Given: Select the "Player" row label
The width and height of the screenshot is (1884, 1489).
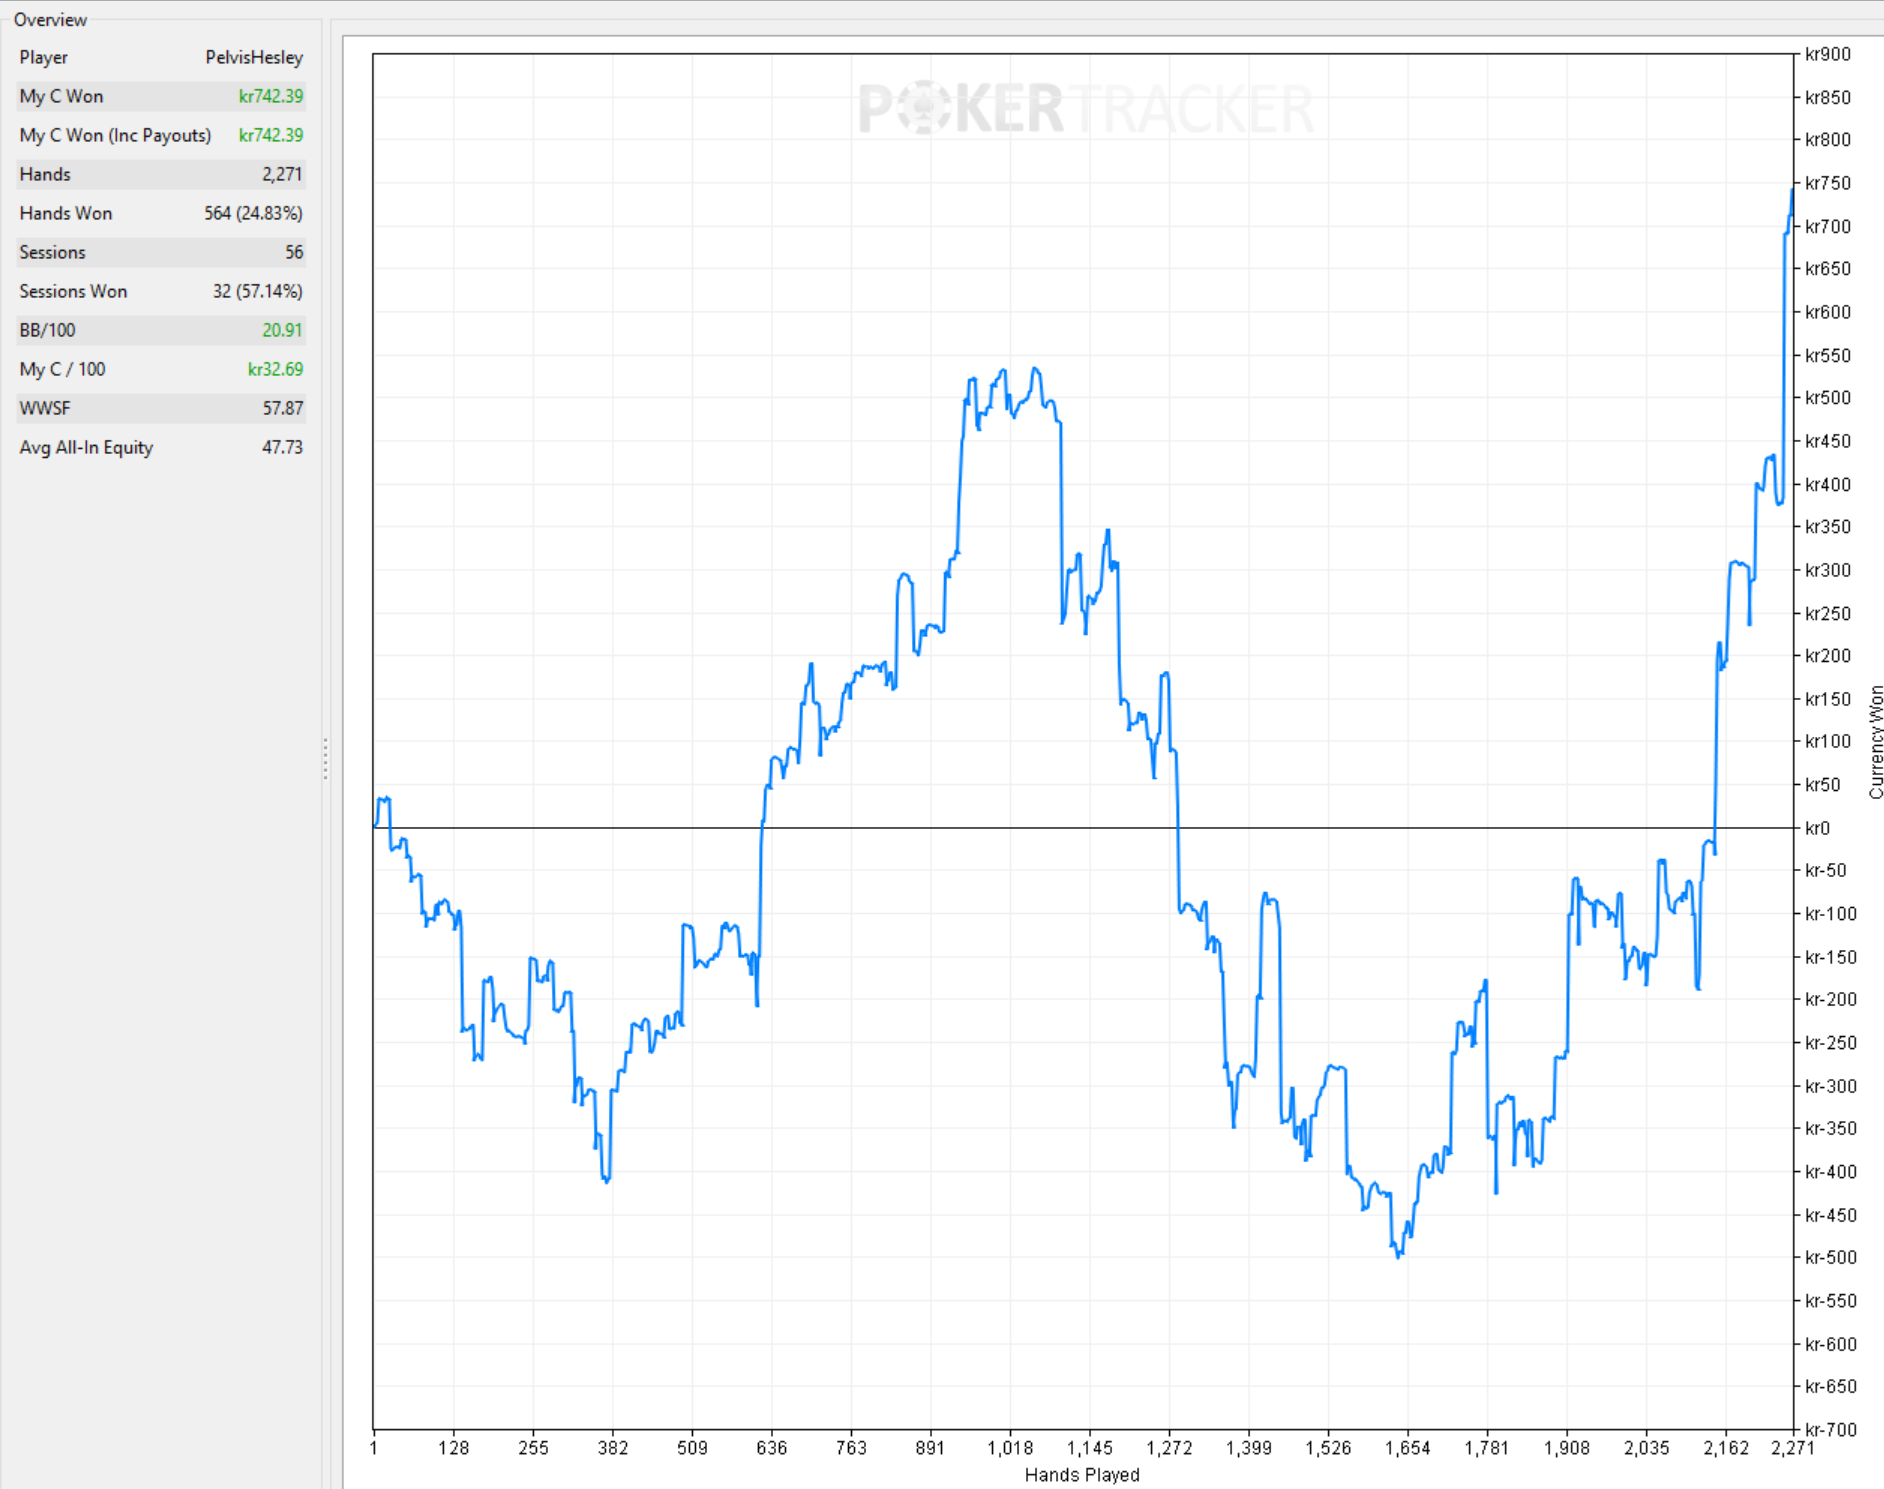Looking at the screenshot, I should (44, 57).
